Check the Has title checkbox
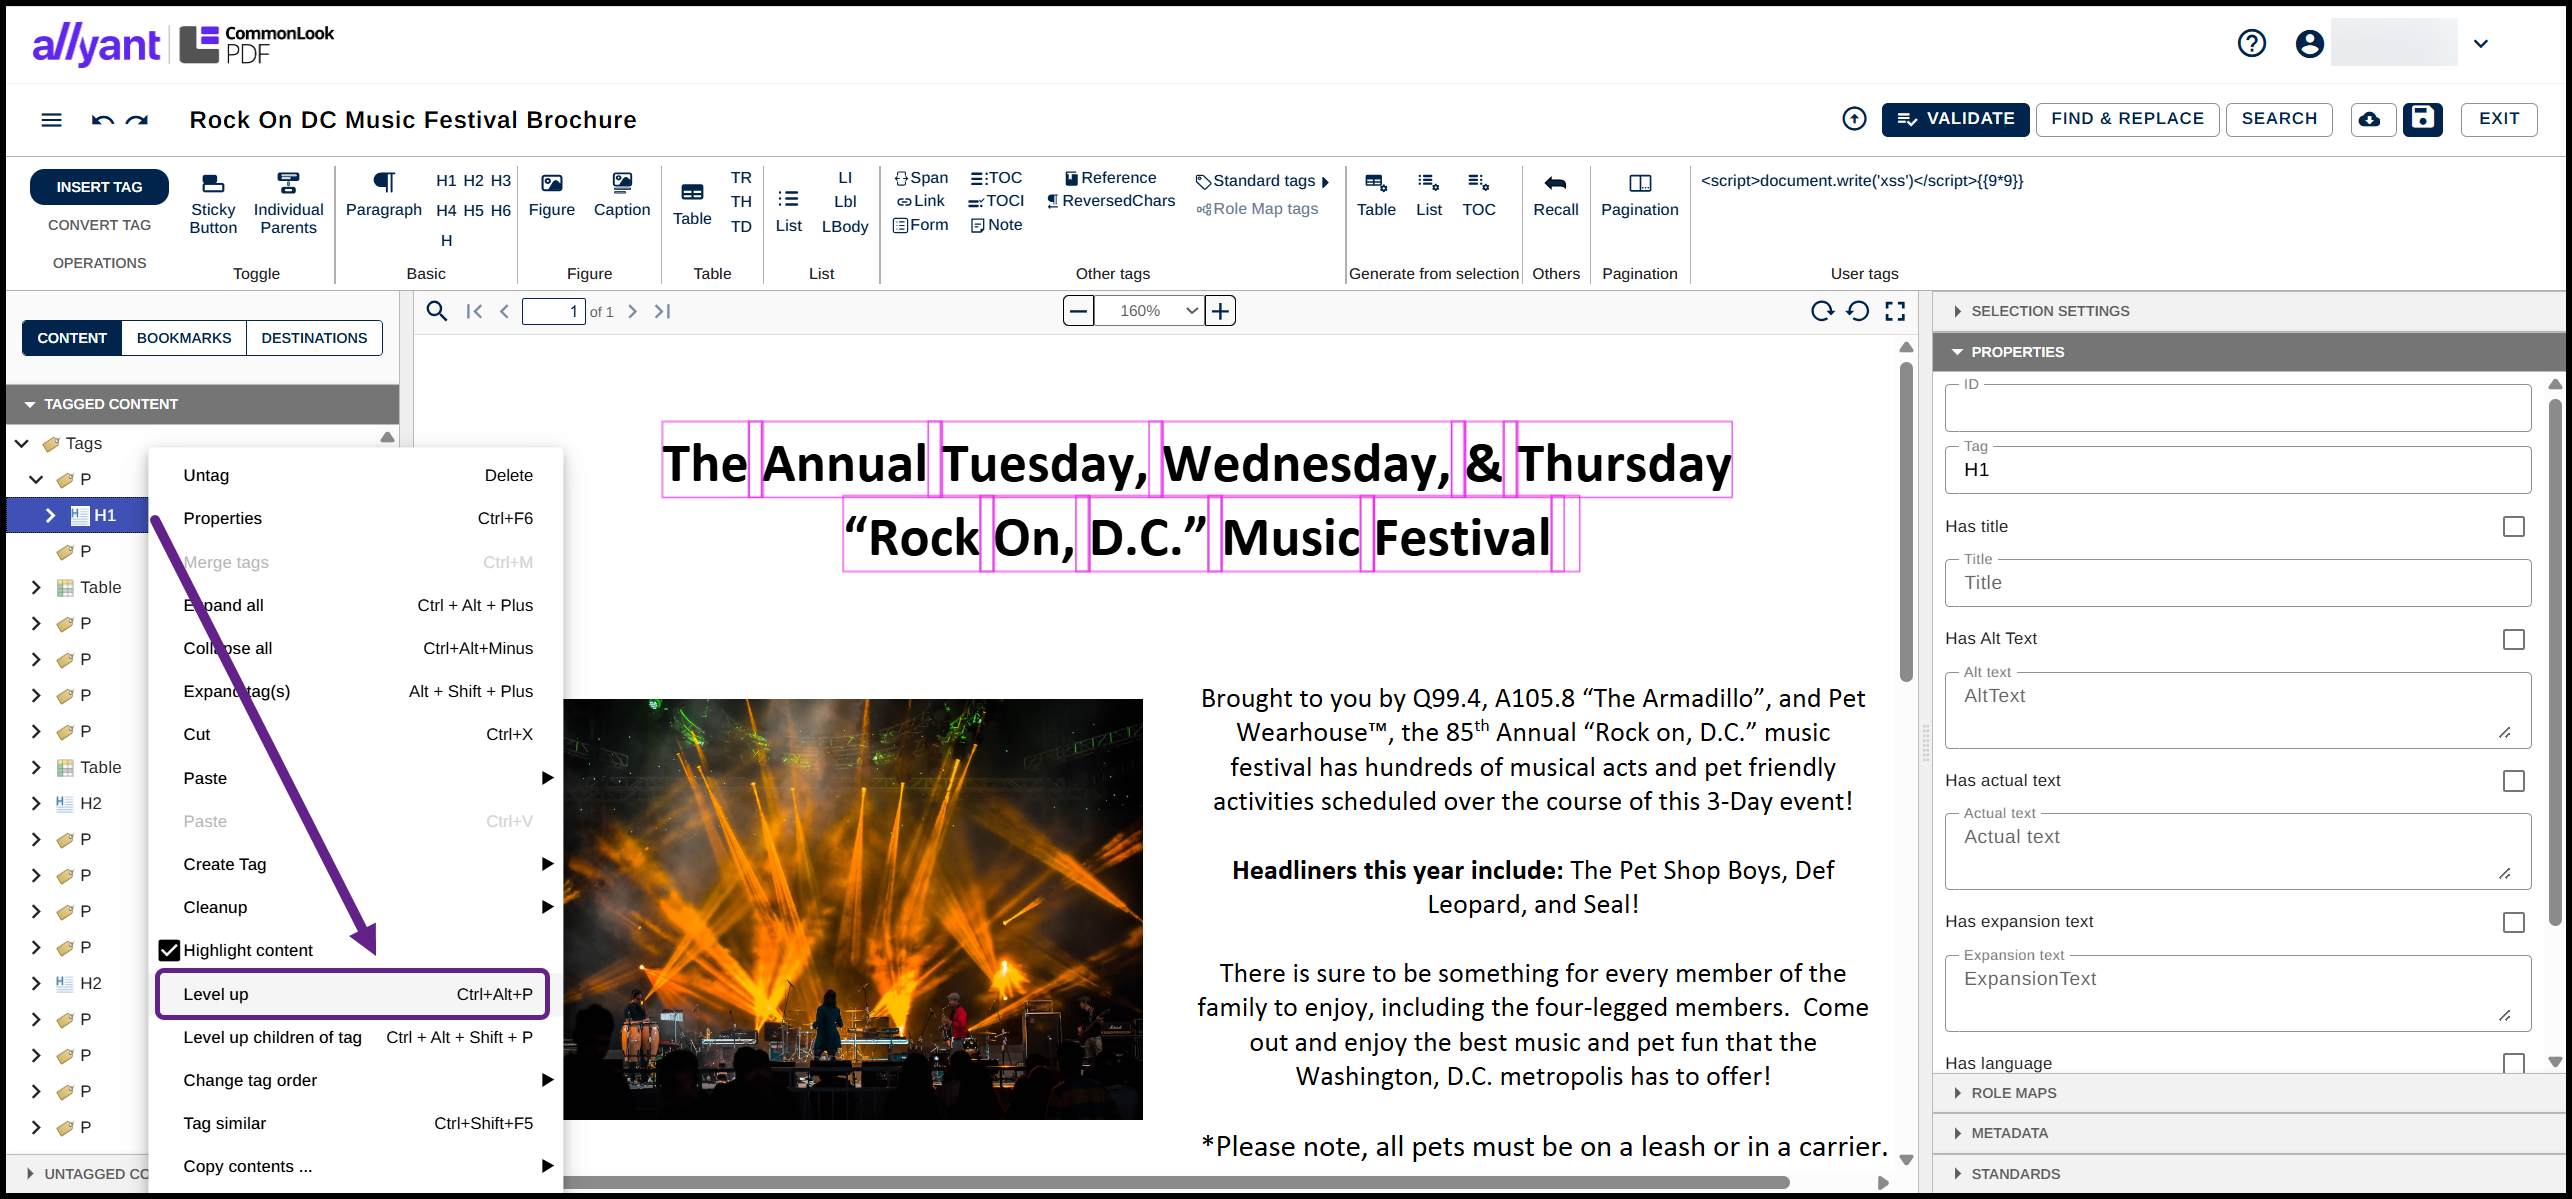Screen dimensions: 2572x1199 click(2514, 526)
